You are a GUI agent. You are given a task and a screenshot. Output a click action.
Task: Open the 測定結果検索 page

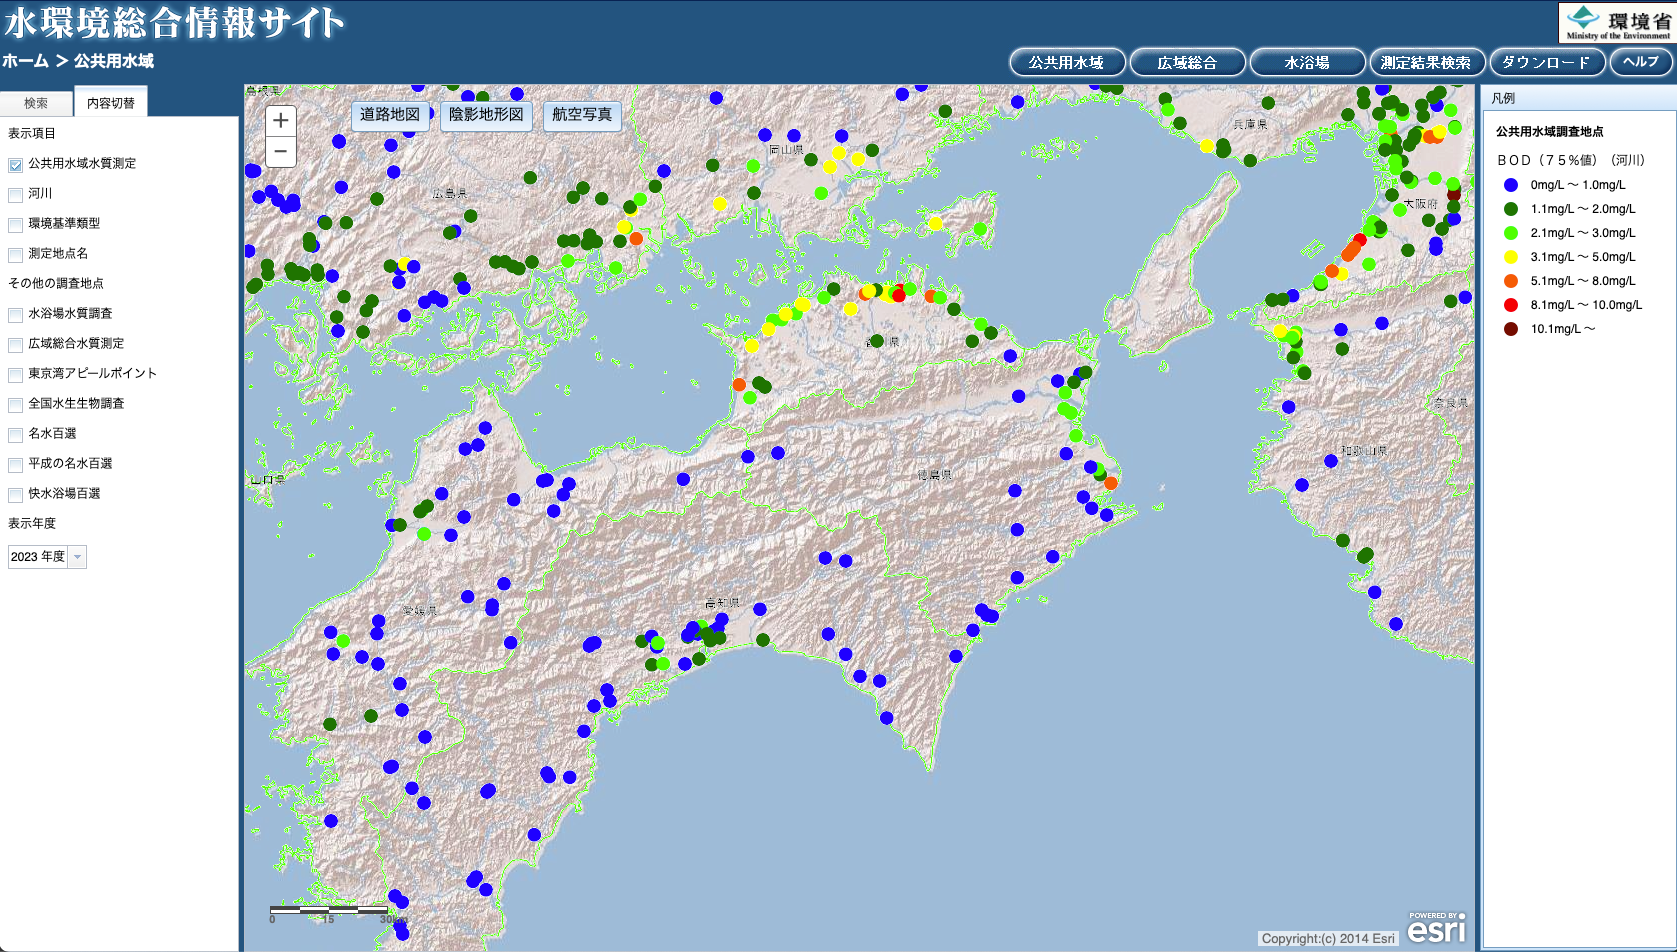(1425, 62)
